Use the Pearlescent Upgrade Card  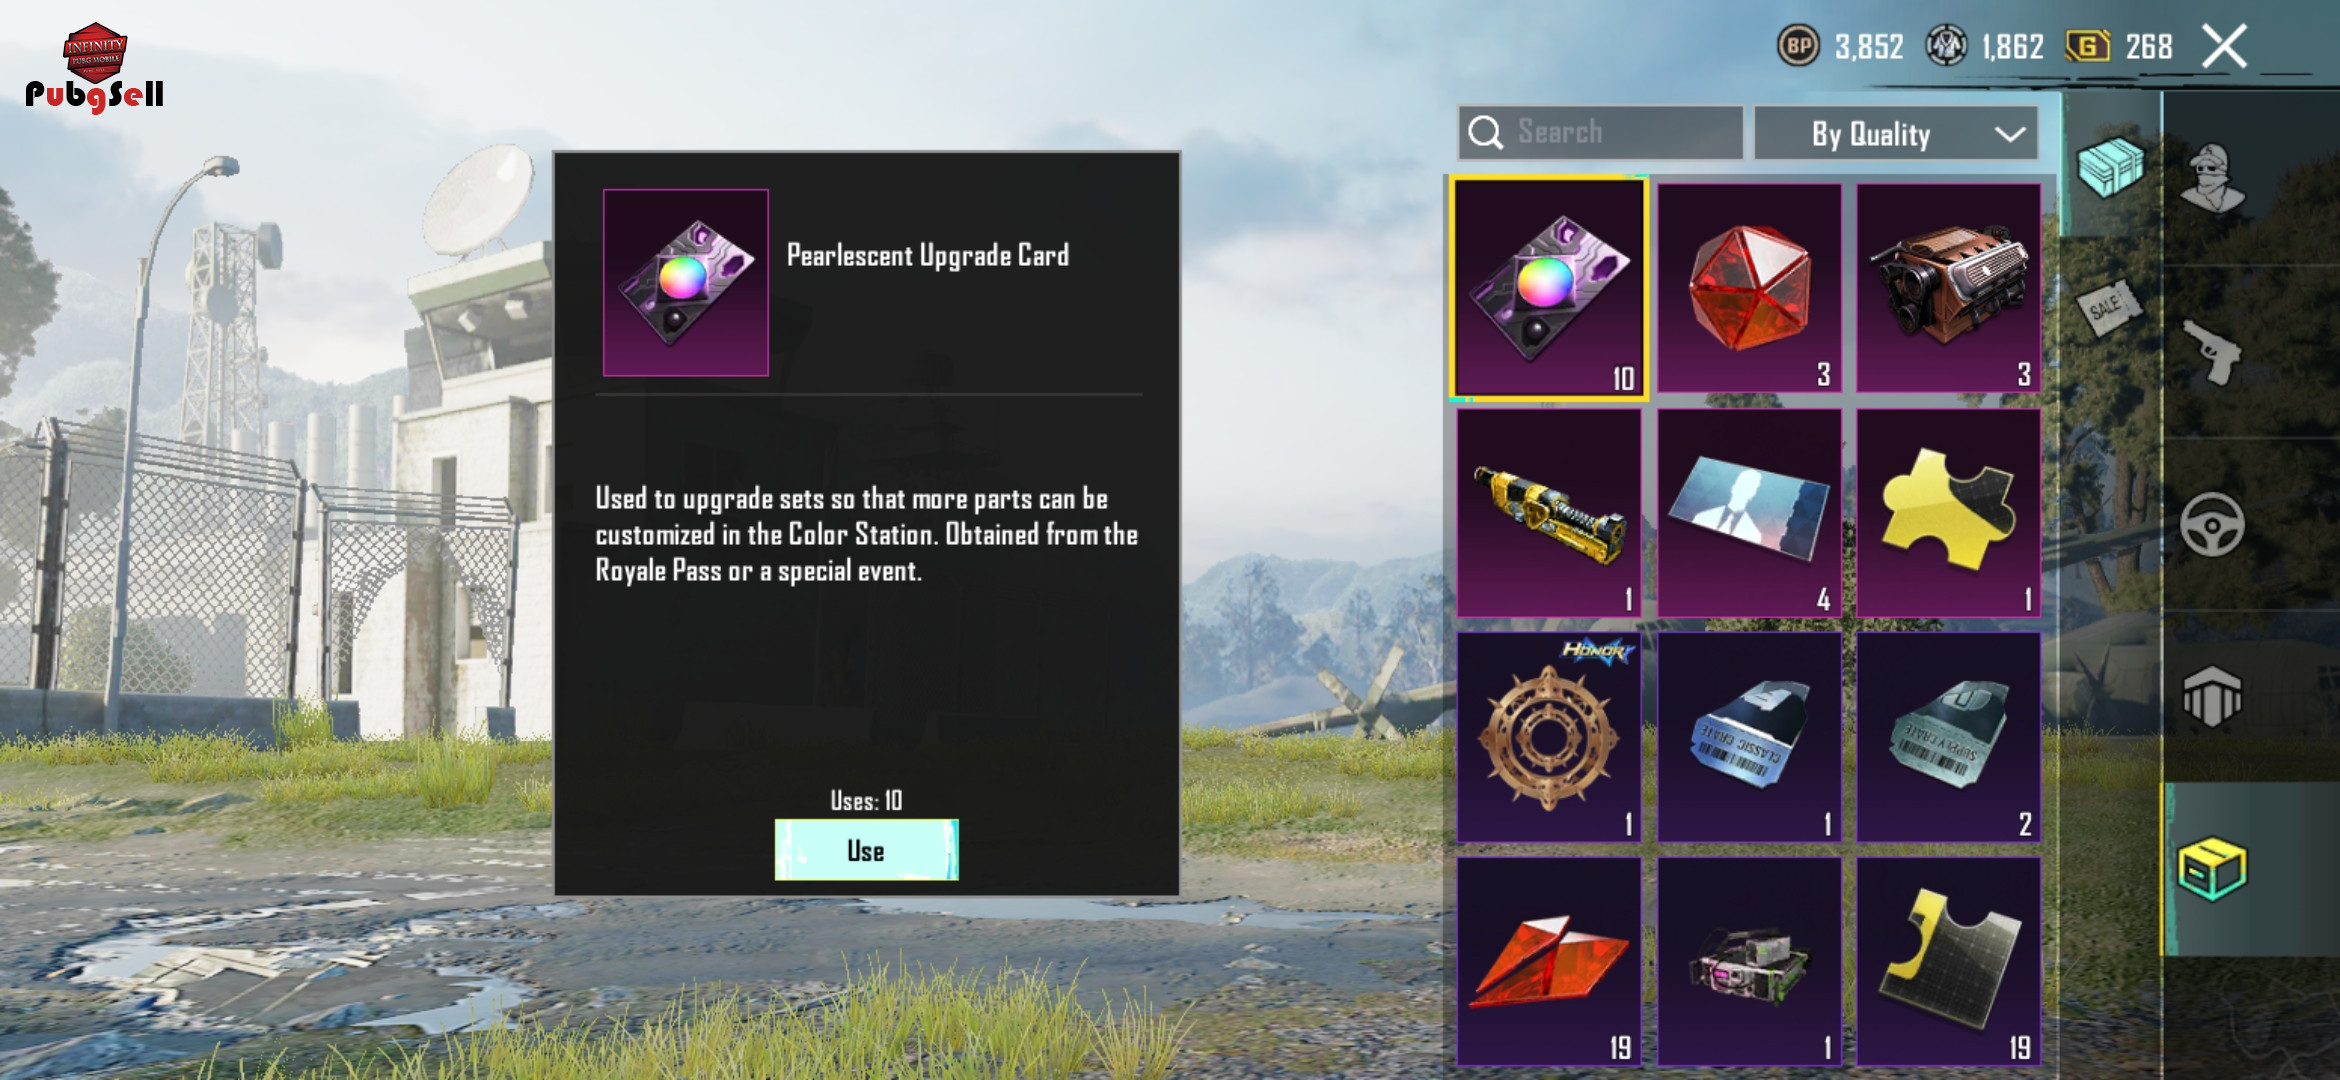point(866,850)
